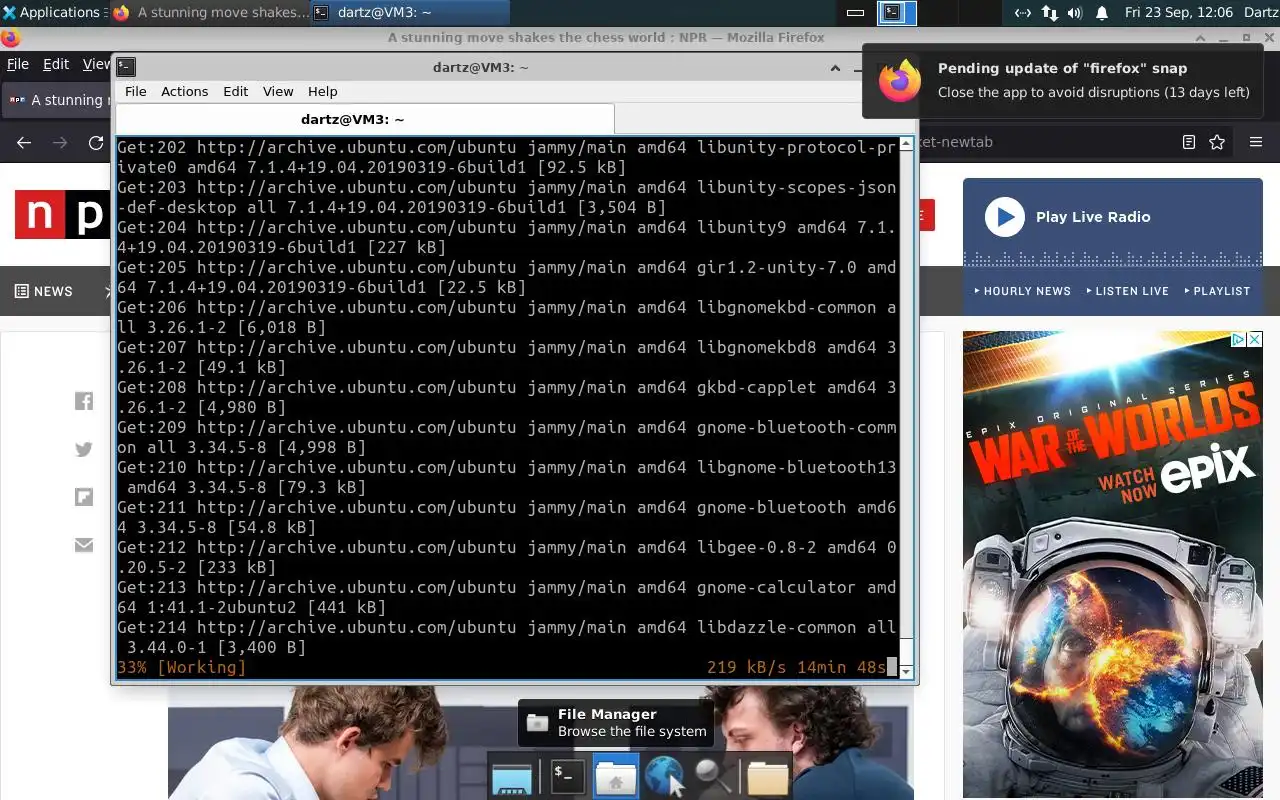Click the terminal vertical scrollbar thumb

pyautogui.click(x=906, y=652)
